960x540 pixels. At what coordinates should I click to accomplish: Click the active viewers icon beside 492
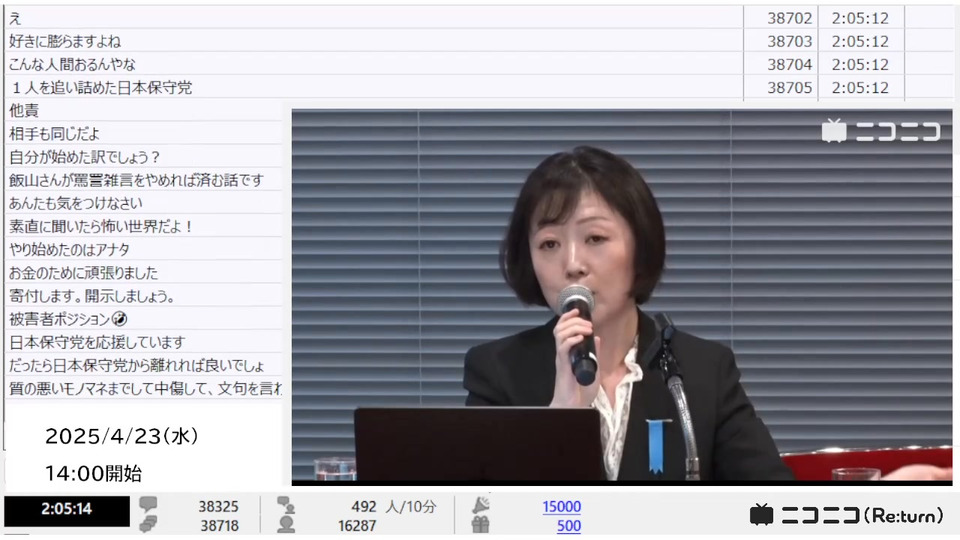click(286, 505)
